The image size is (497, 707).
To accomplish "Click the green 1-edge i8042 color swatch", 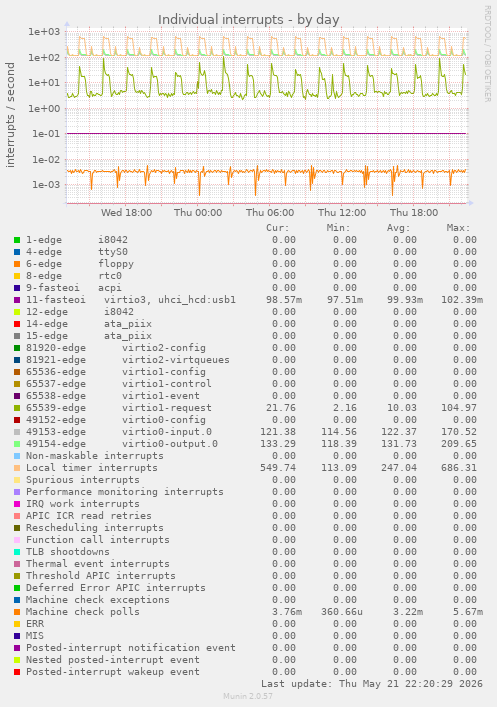I will tap(17, 240).
